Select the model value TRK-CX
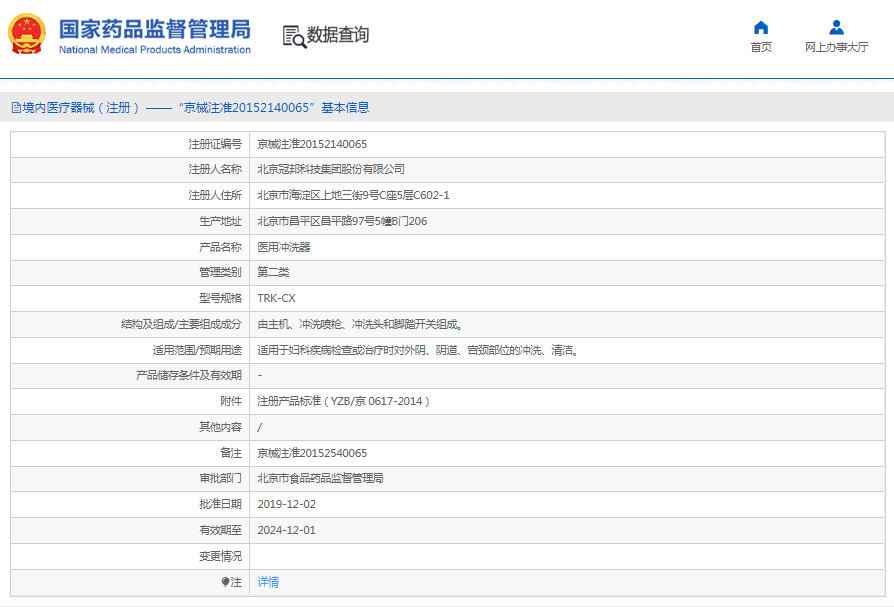The height and width of the screenshot is (607, 894). [x=276, y=298]
